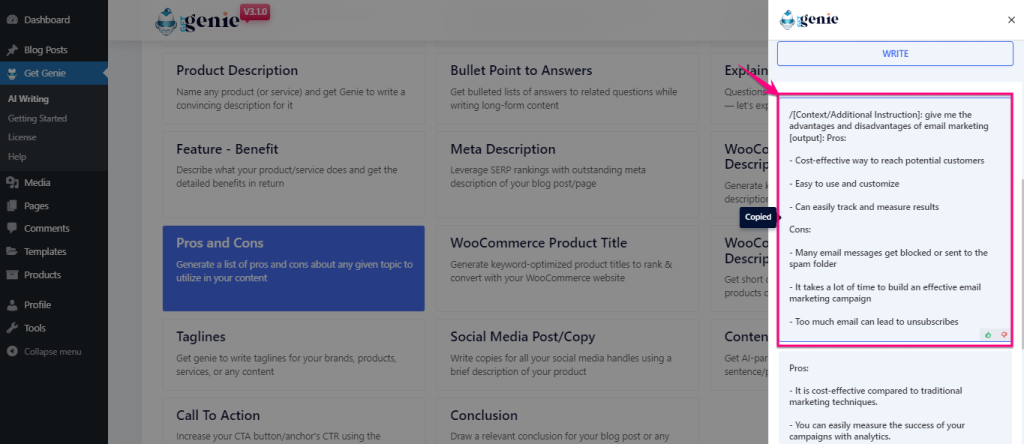Open the Getting Started link
This screenshot has width=1024, height=444.
(x=37, y=119)
